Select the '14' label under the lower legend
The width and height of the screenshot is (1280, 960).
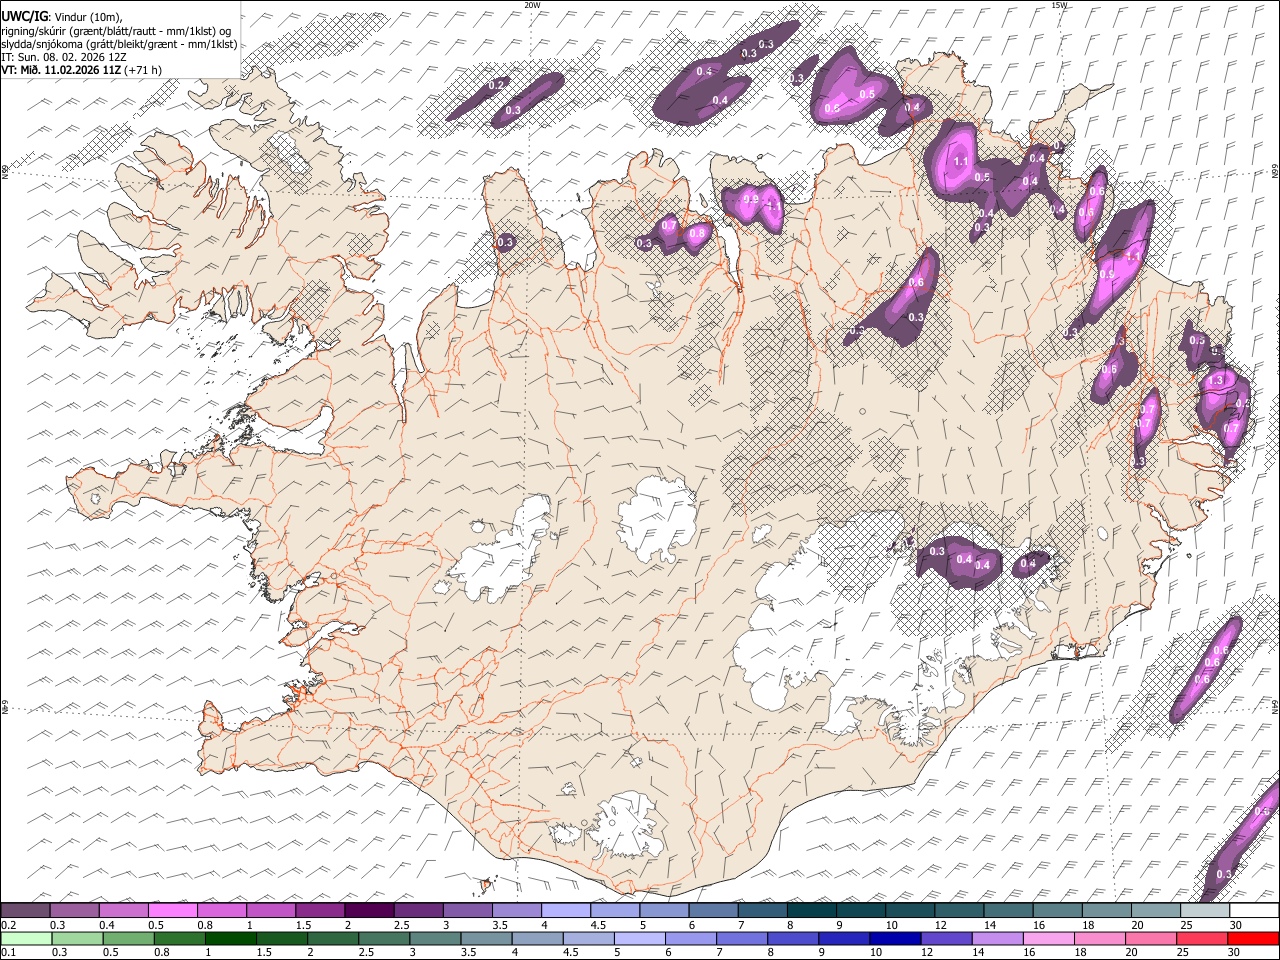978,952
